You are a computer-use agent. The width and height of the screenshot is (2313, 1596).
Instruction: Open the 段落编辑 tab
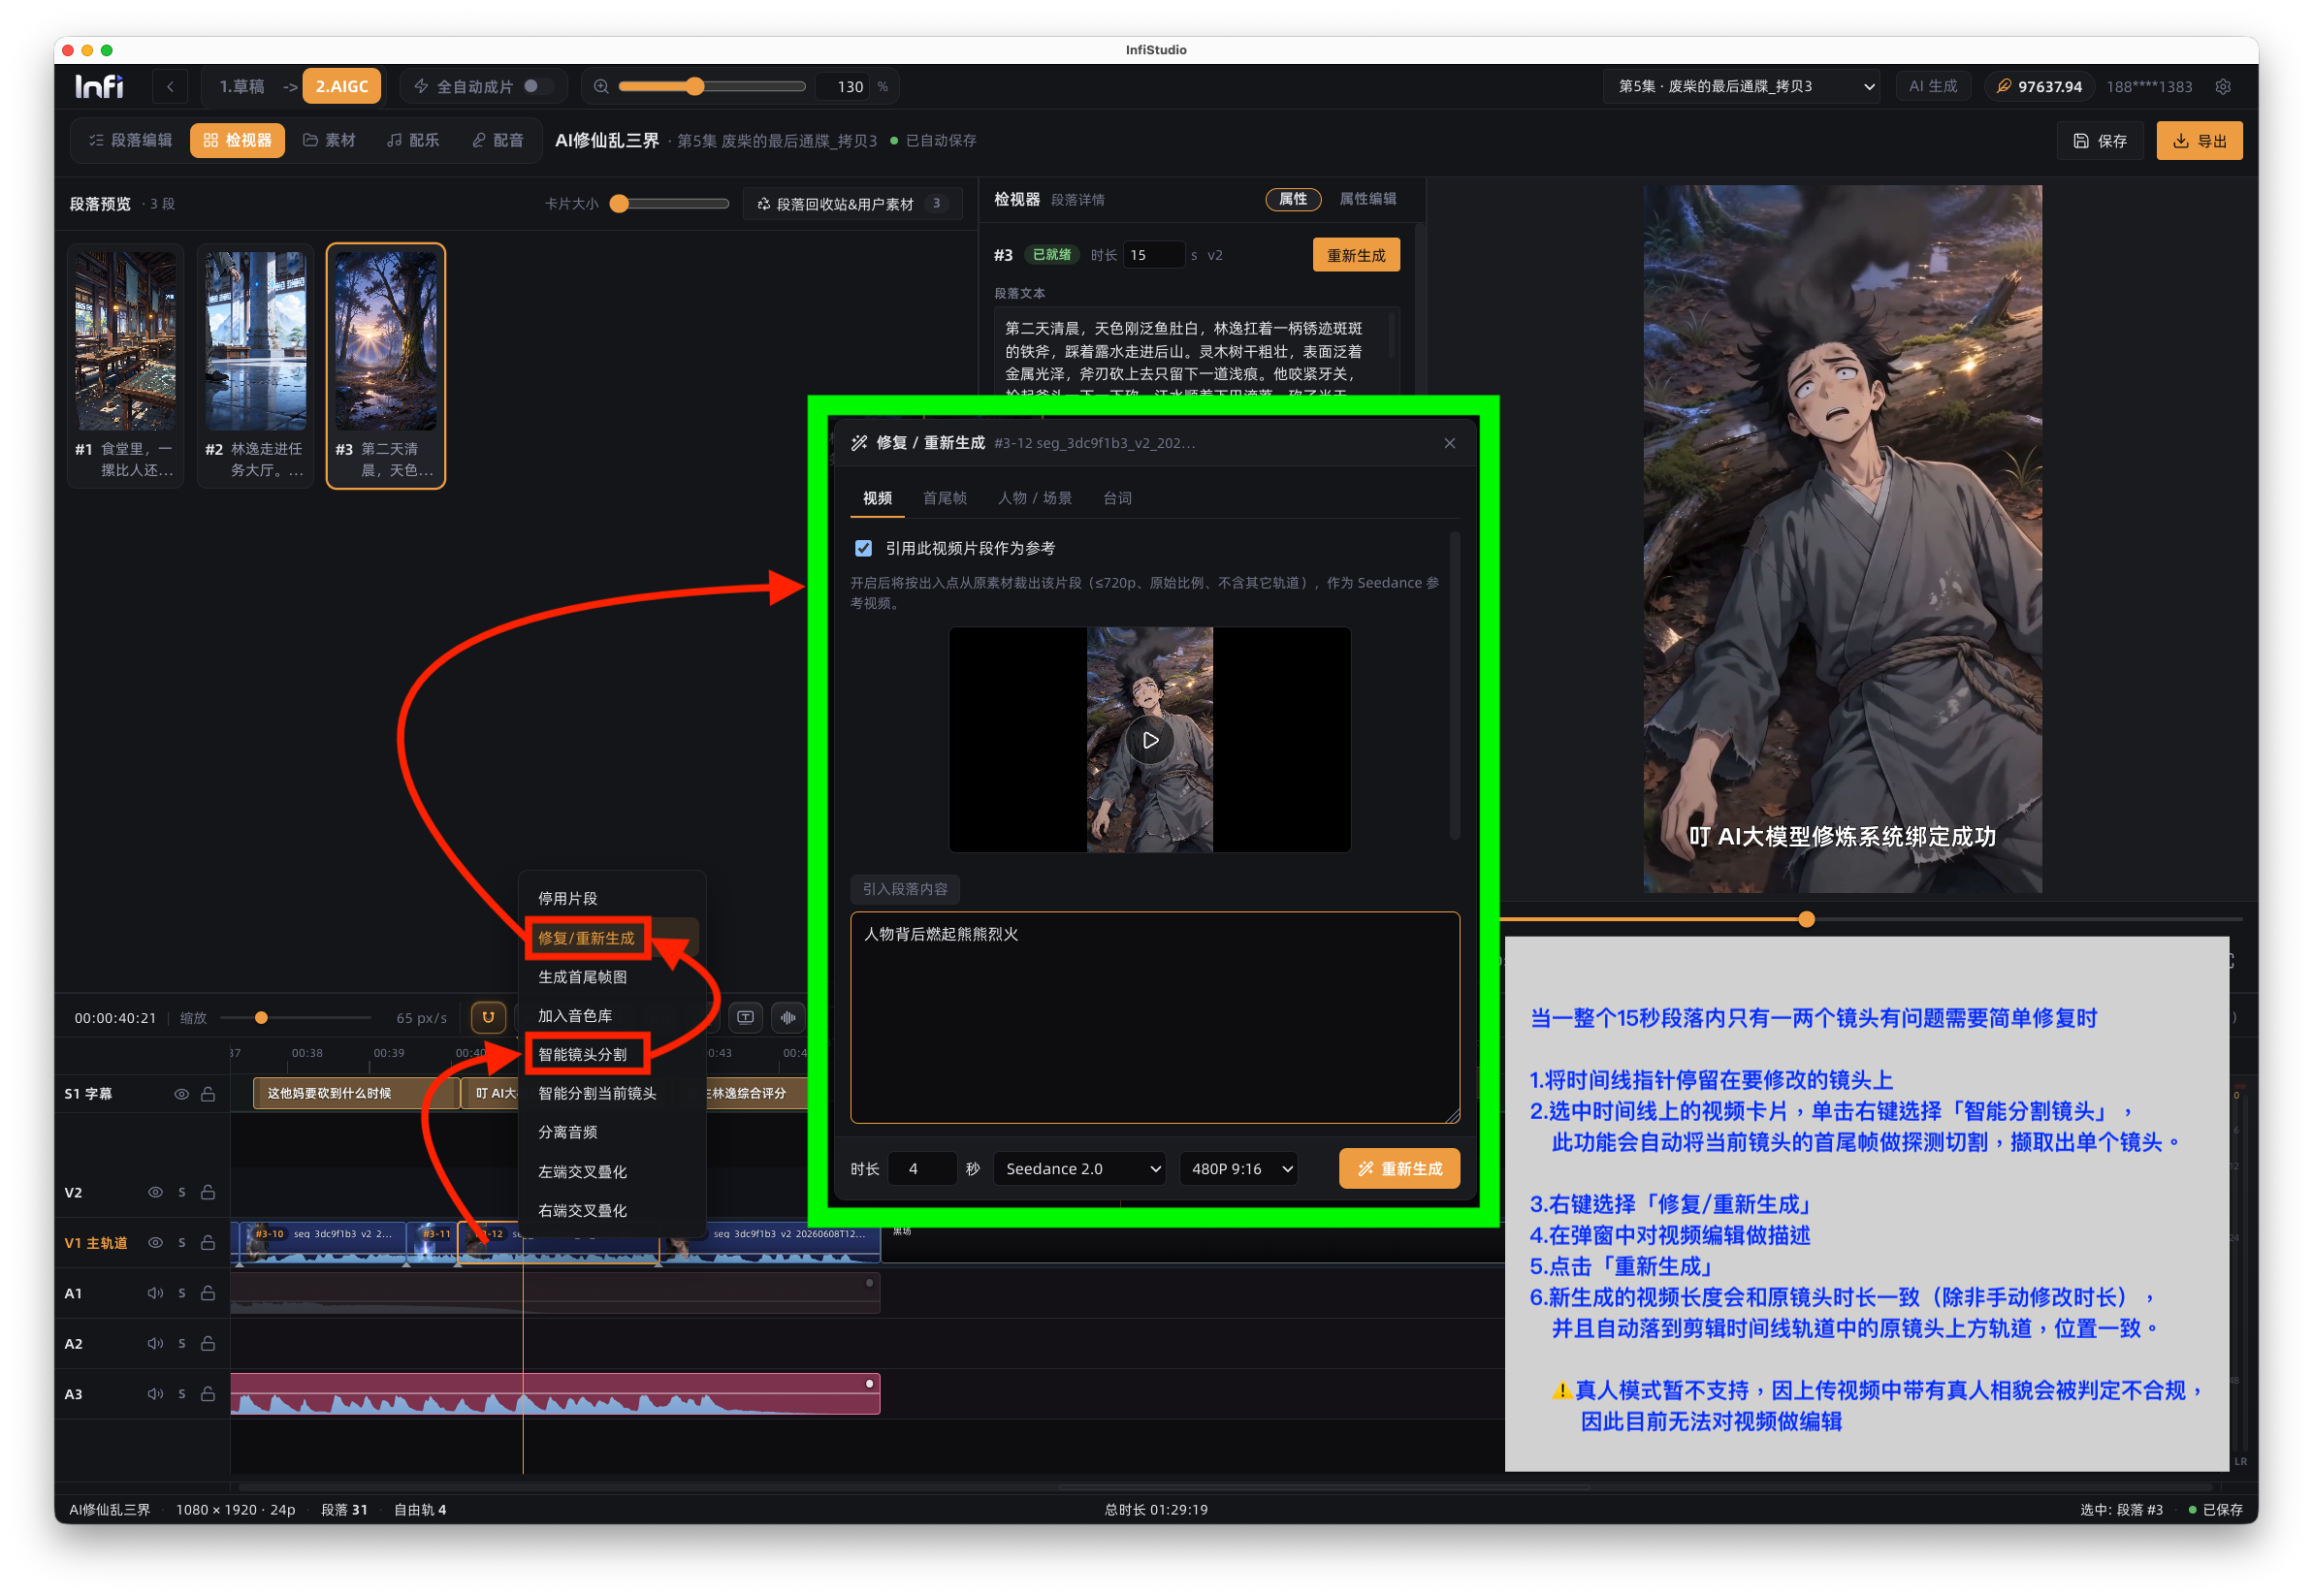131,141
